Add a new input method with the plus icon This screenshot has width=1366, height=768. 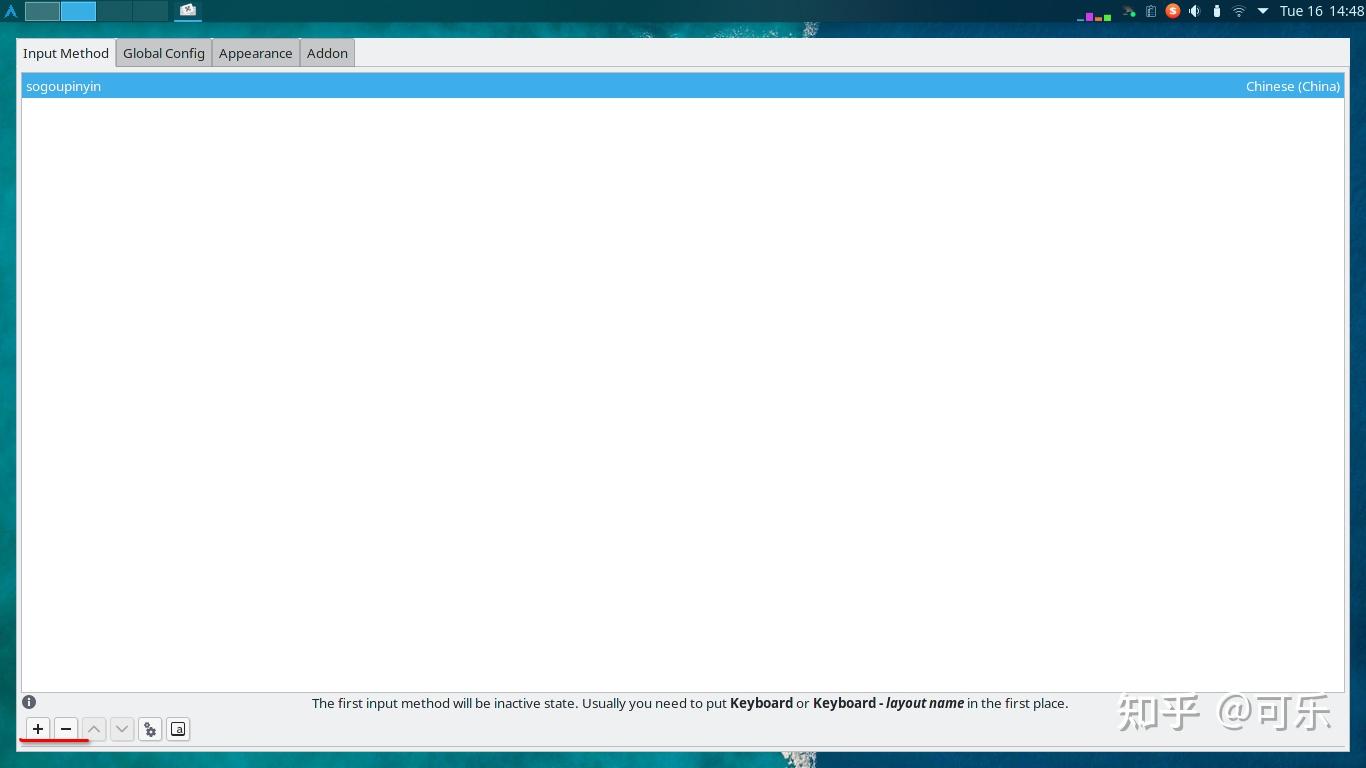pyautogui.click(x=37, y=729)
